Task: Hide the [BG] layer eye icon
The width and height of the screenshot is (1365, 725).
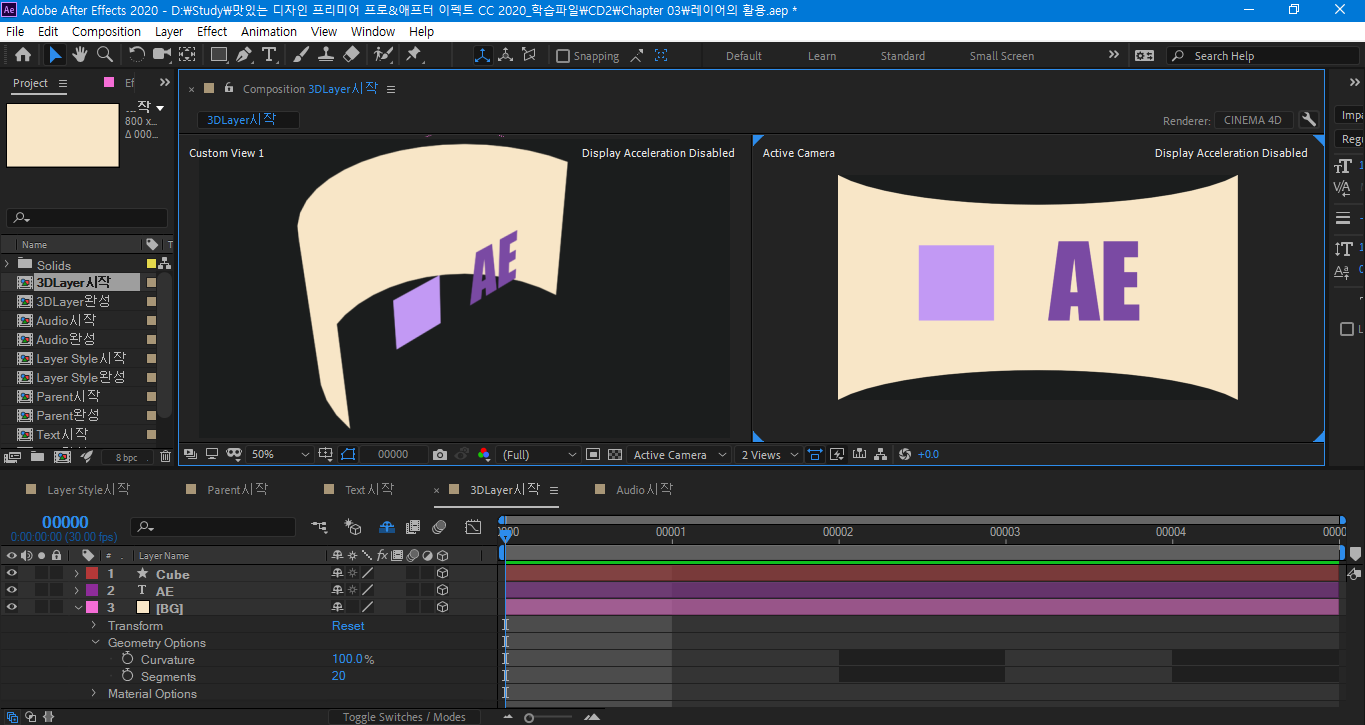Action: pos(12,607)
